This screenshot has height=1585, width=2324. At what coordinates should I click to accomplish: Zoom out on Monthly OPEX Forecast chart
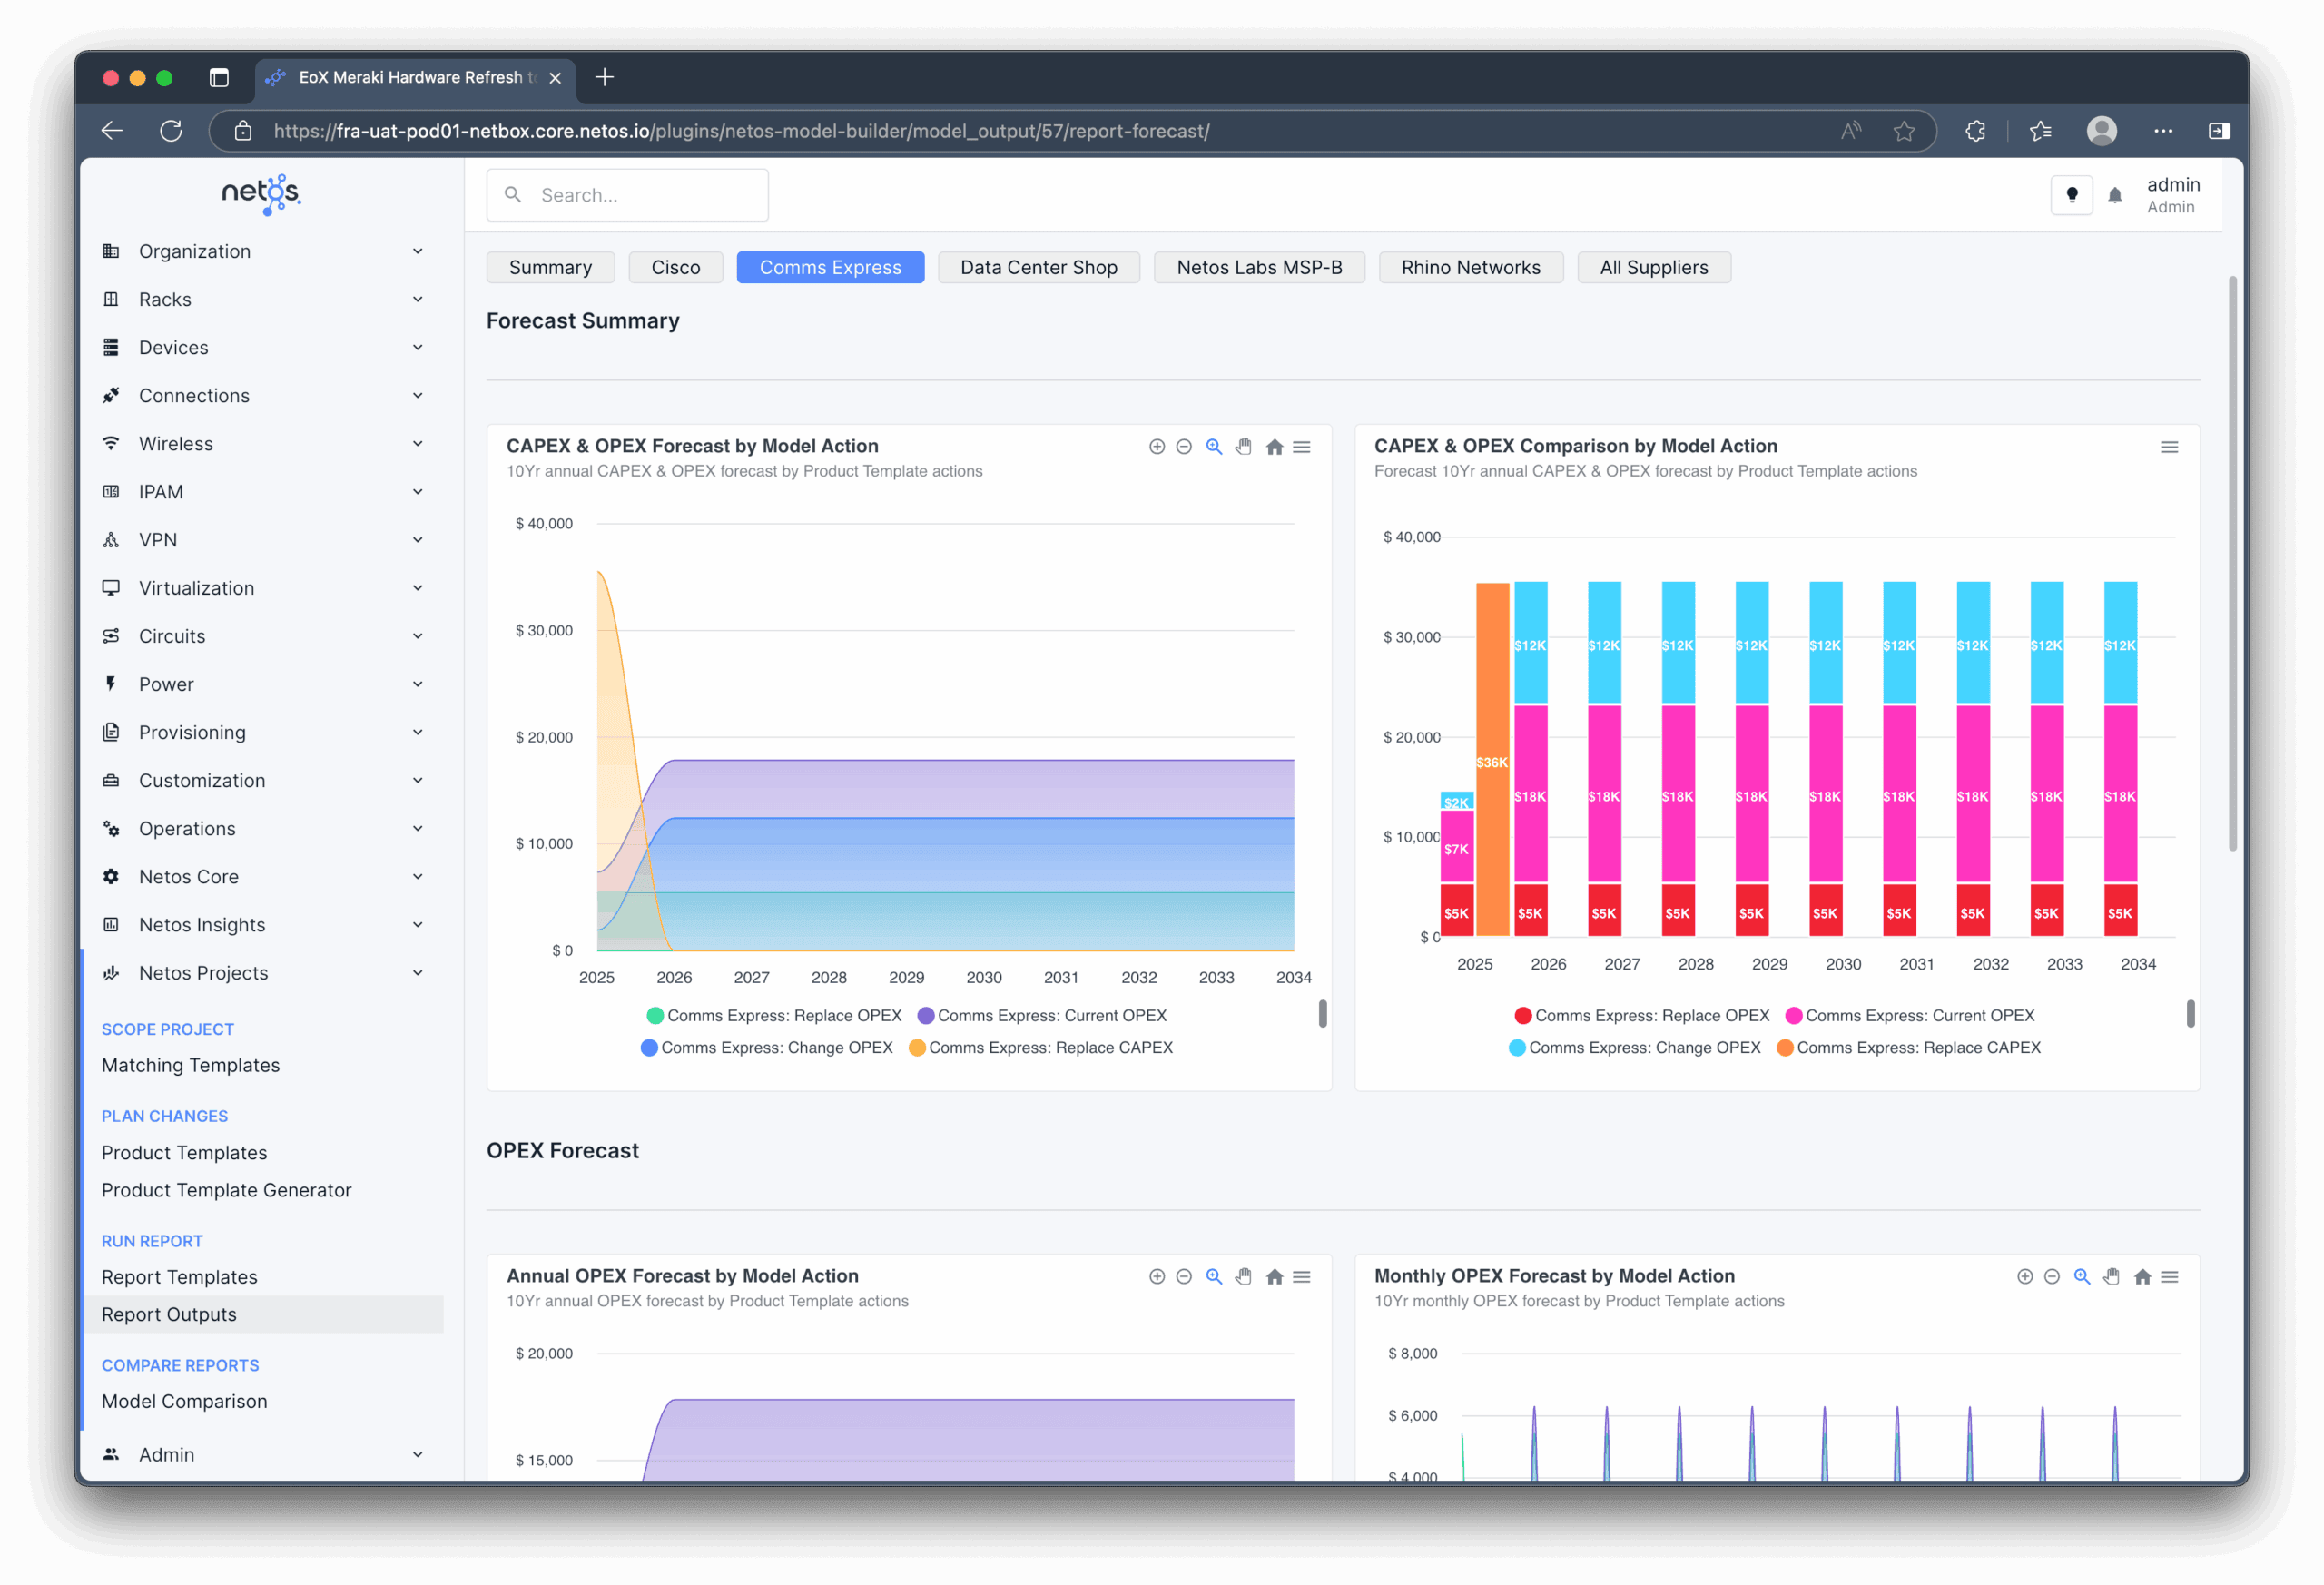[2052, 1277]
